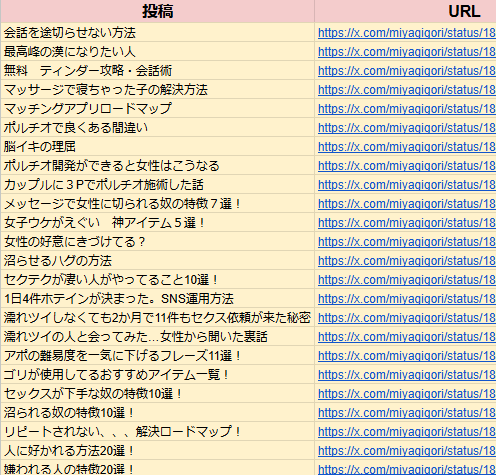
Task: Select the URL column header
Action: point(405,11)
